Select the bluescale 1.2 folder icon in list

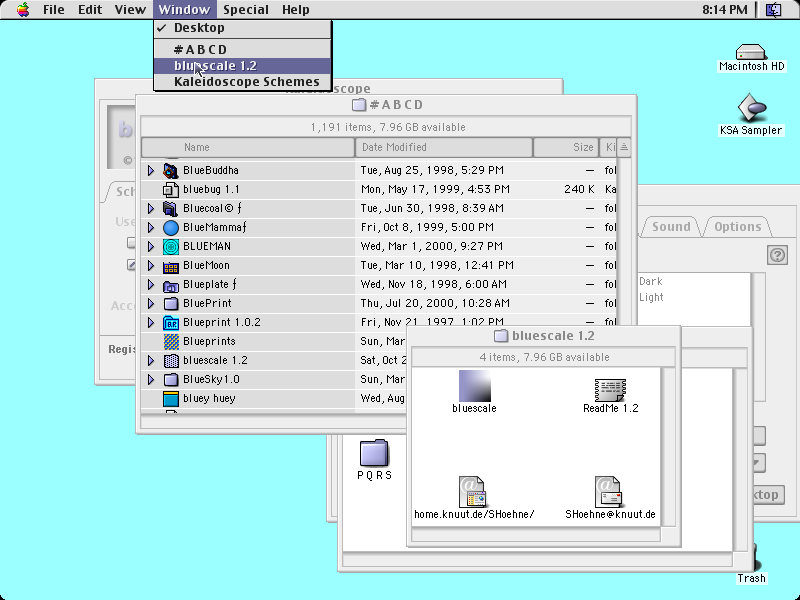(x=170, y=361)
